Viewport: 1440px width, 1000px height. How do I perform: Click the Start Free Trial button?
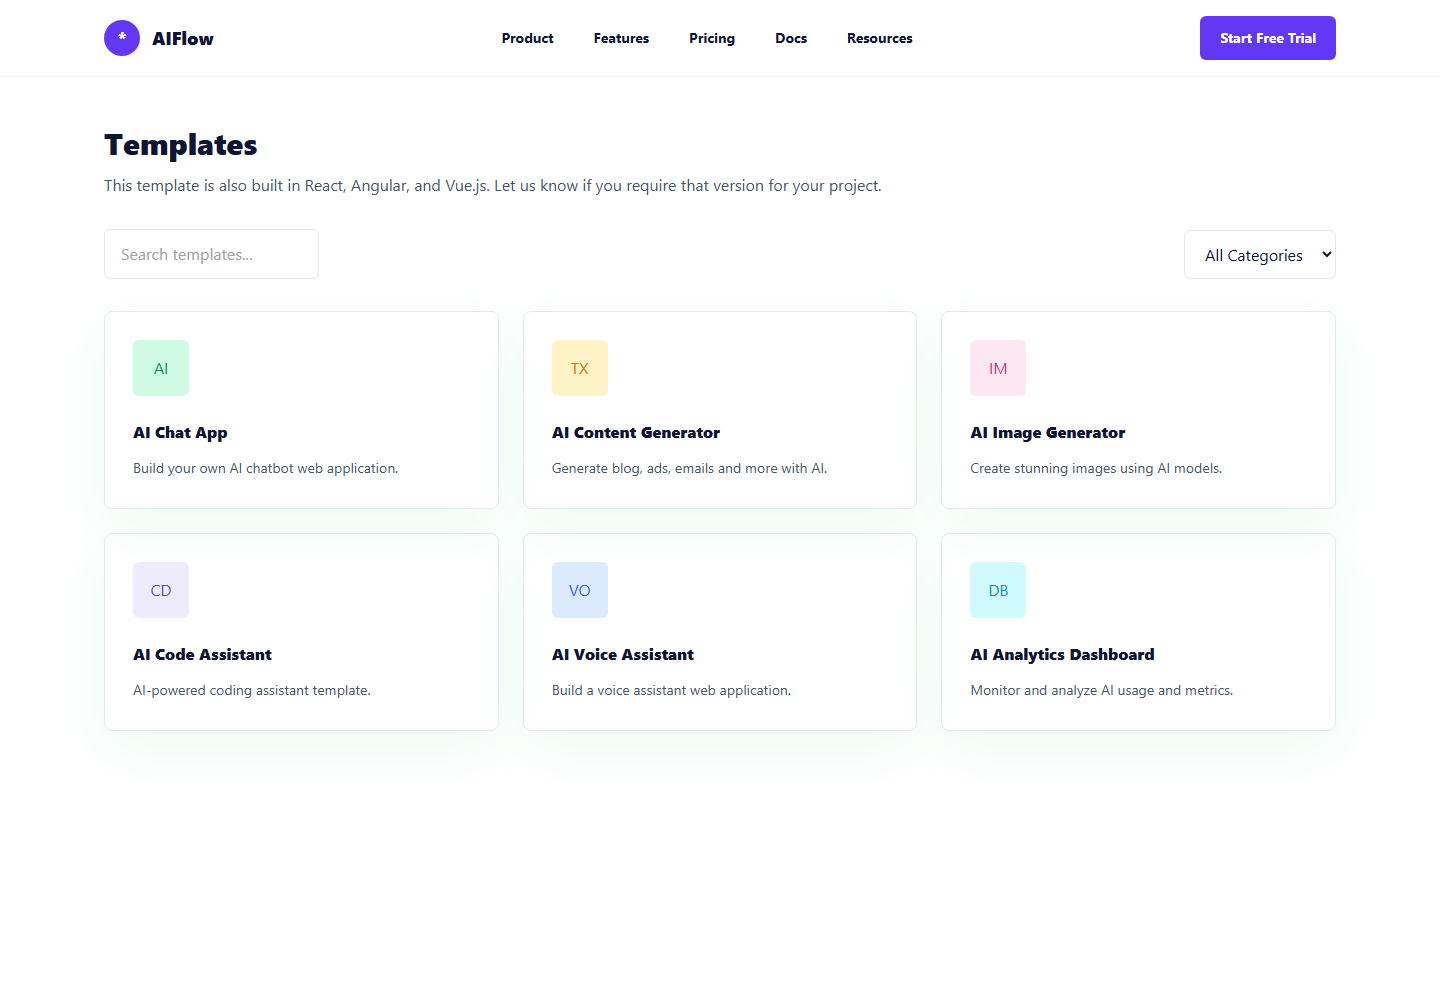(x=1268, y=38)
